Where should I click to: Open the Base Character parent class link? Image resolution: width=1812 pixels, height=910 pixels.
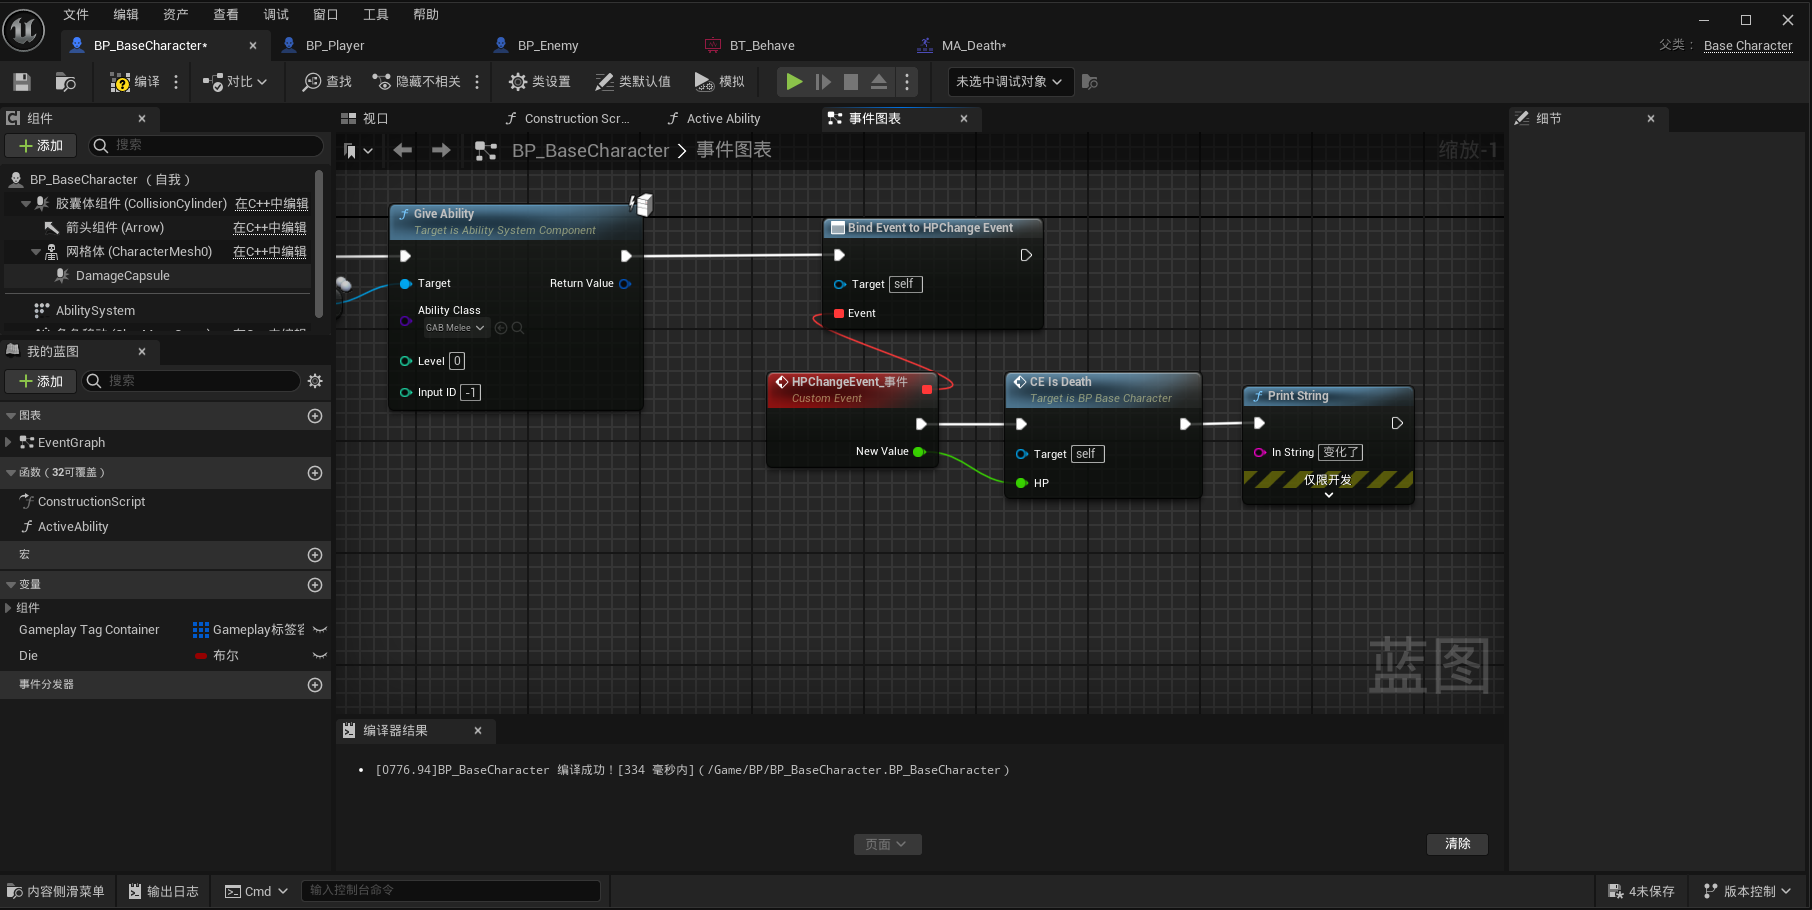1748,46
